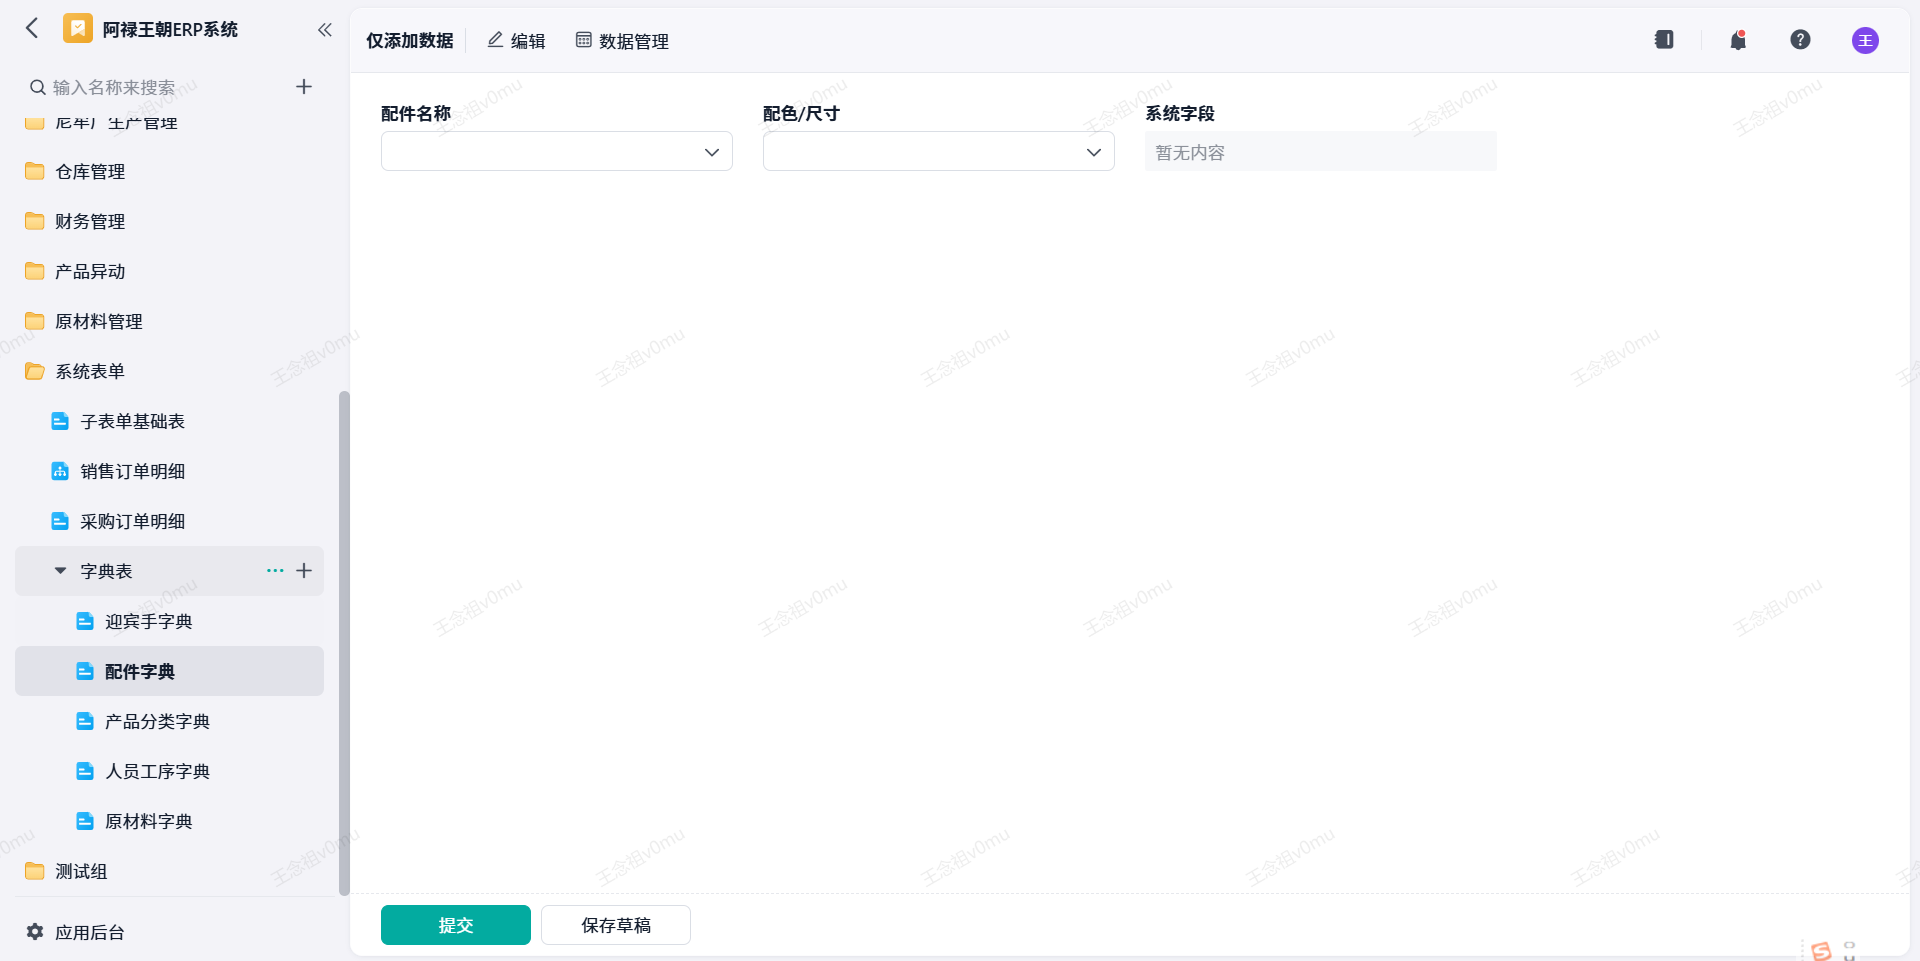Viewport: 1920px width, 961px height.
Task: Click the 销售订单明细 form icon
Action: [60, 471]
